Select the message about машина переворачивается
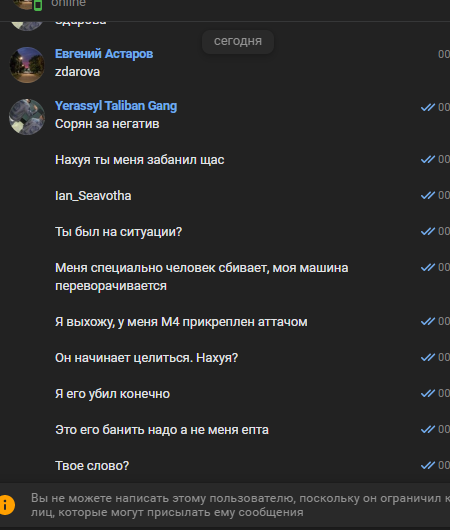The height and width of the screenshot is (530, 450). [x=202, y=277]
